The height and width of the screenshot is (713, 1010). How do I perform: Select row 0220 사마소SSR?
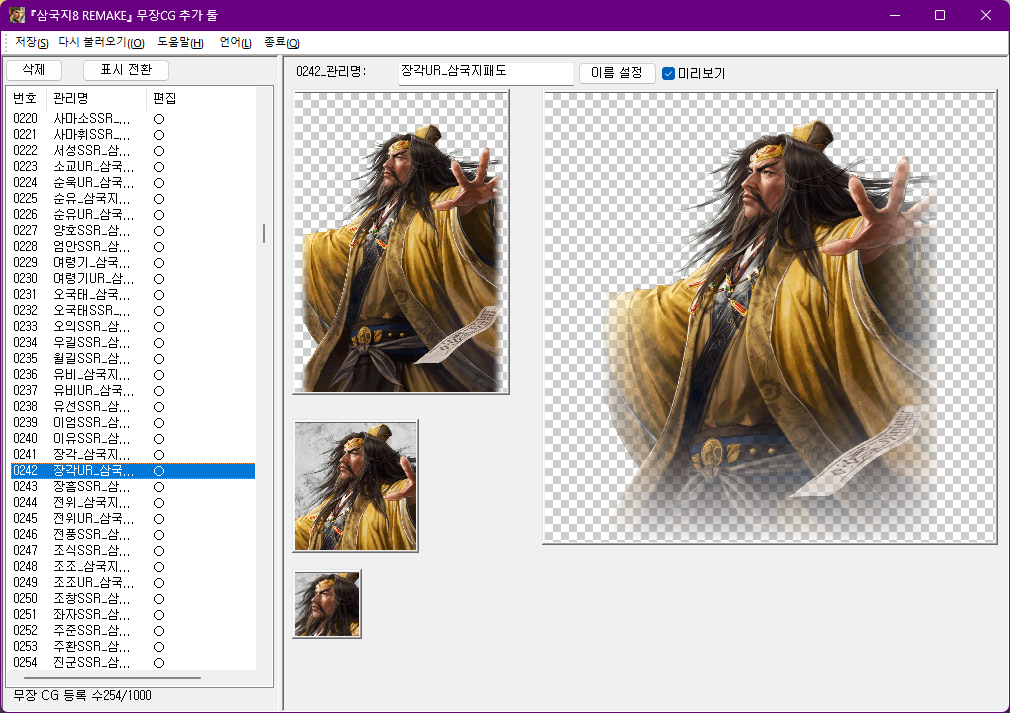133,119
